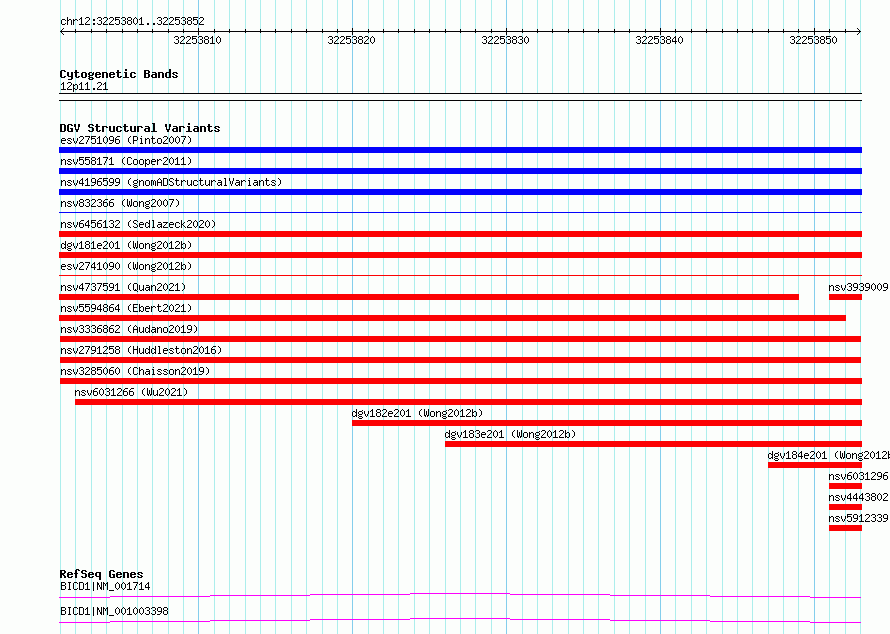The image size is (890, 634).
Task: Click ruler position 32253840
Action: (x=660, y=40)
